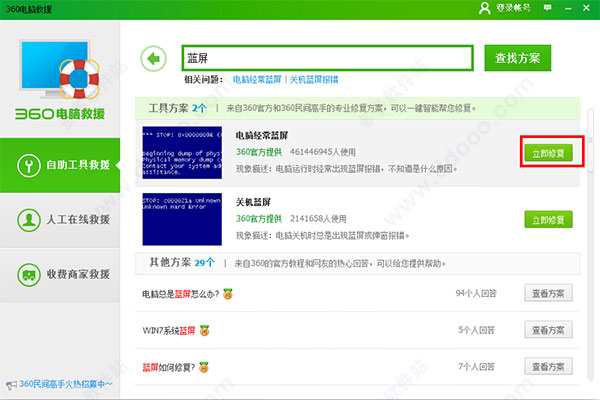The image size is (600, 400).
Task: Open question WIN7系统蓝屏
Action: [169, 330]
